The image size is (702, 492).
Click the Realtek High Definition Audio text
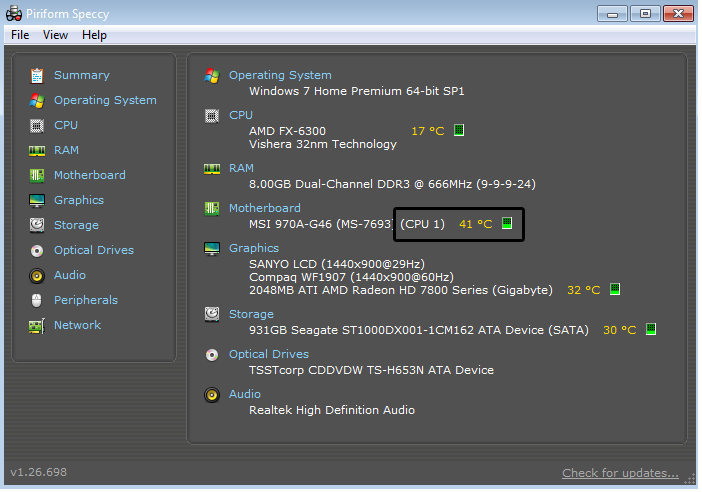[x=332, y=411]
